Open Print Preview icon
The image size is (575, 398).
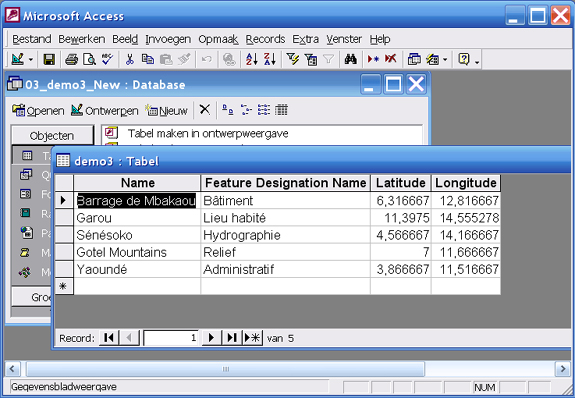(x=89, y=59)
